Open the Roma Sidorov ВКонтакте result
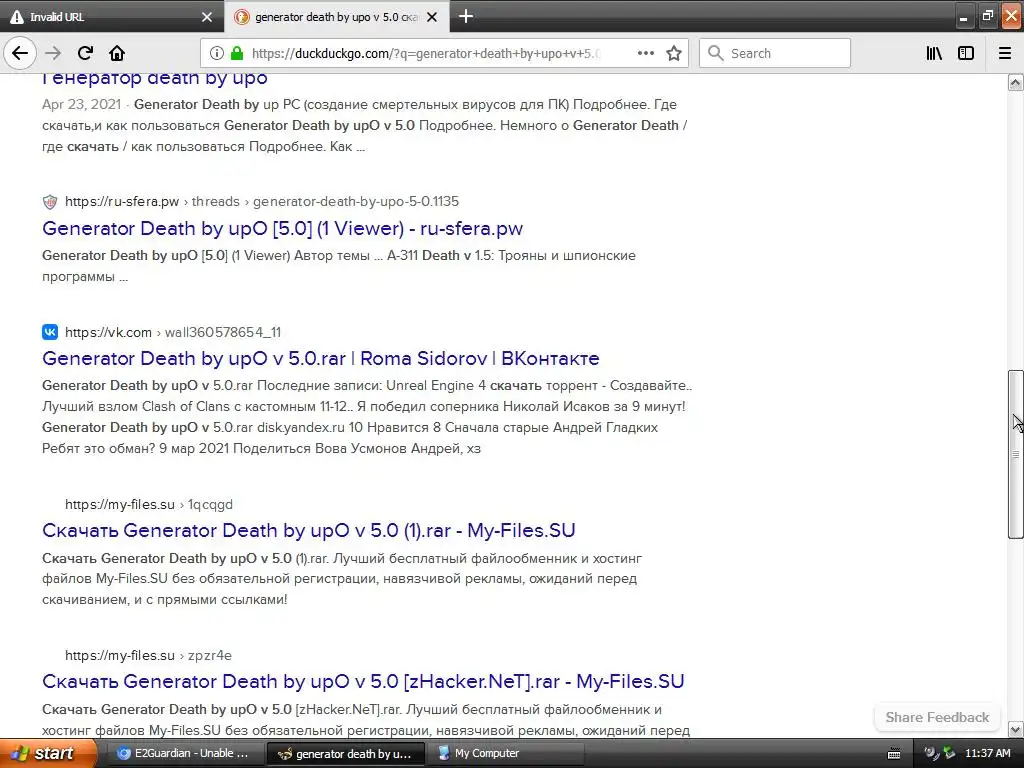This screenshot has height=768, width=1024. pos(321,359)
